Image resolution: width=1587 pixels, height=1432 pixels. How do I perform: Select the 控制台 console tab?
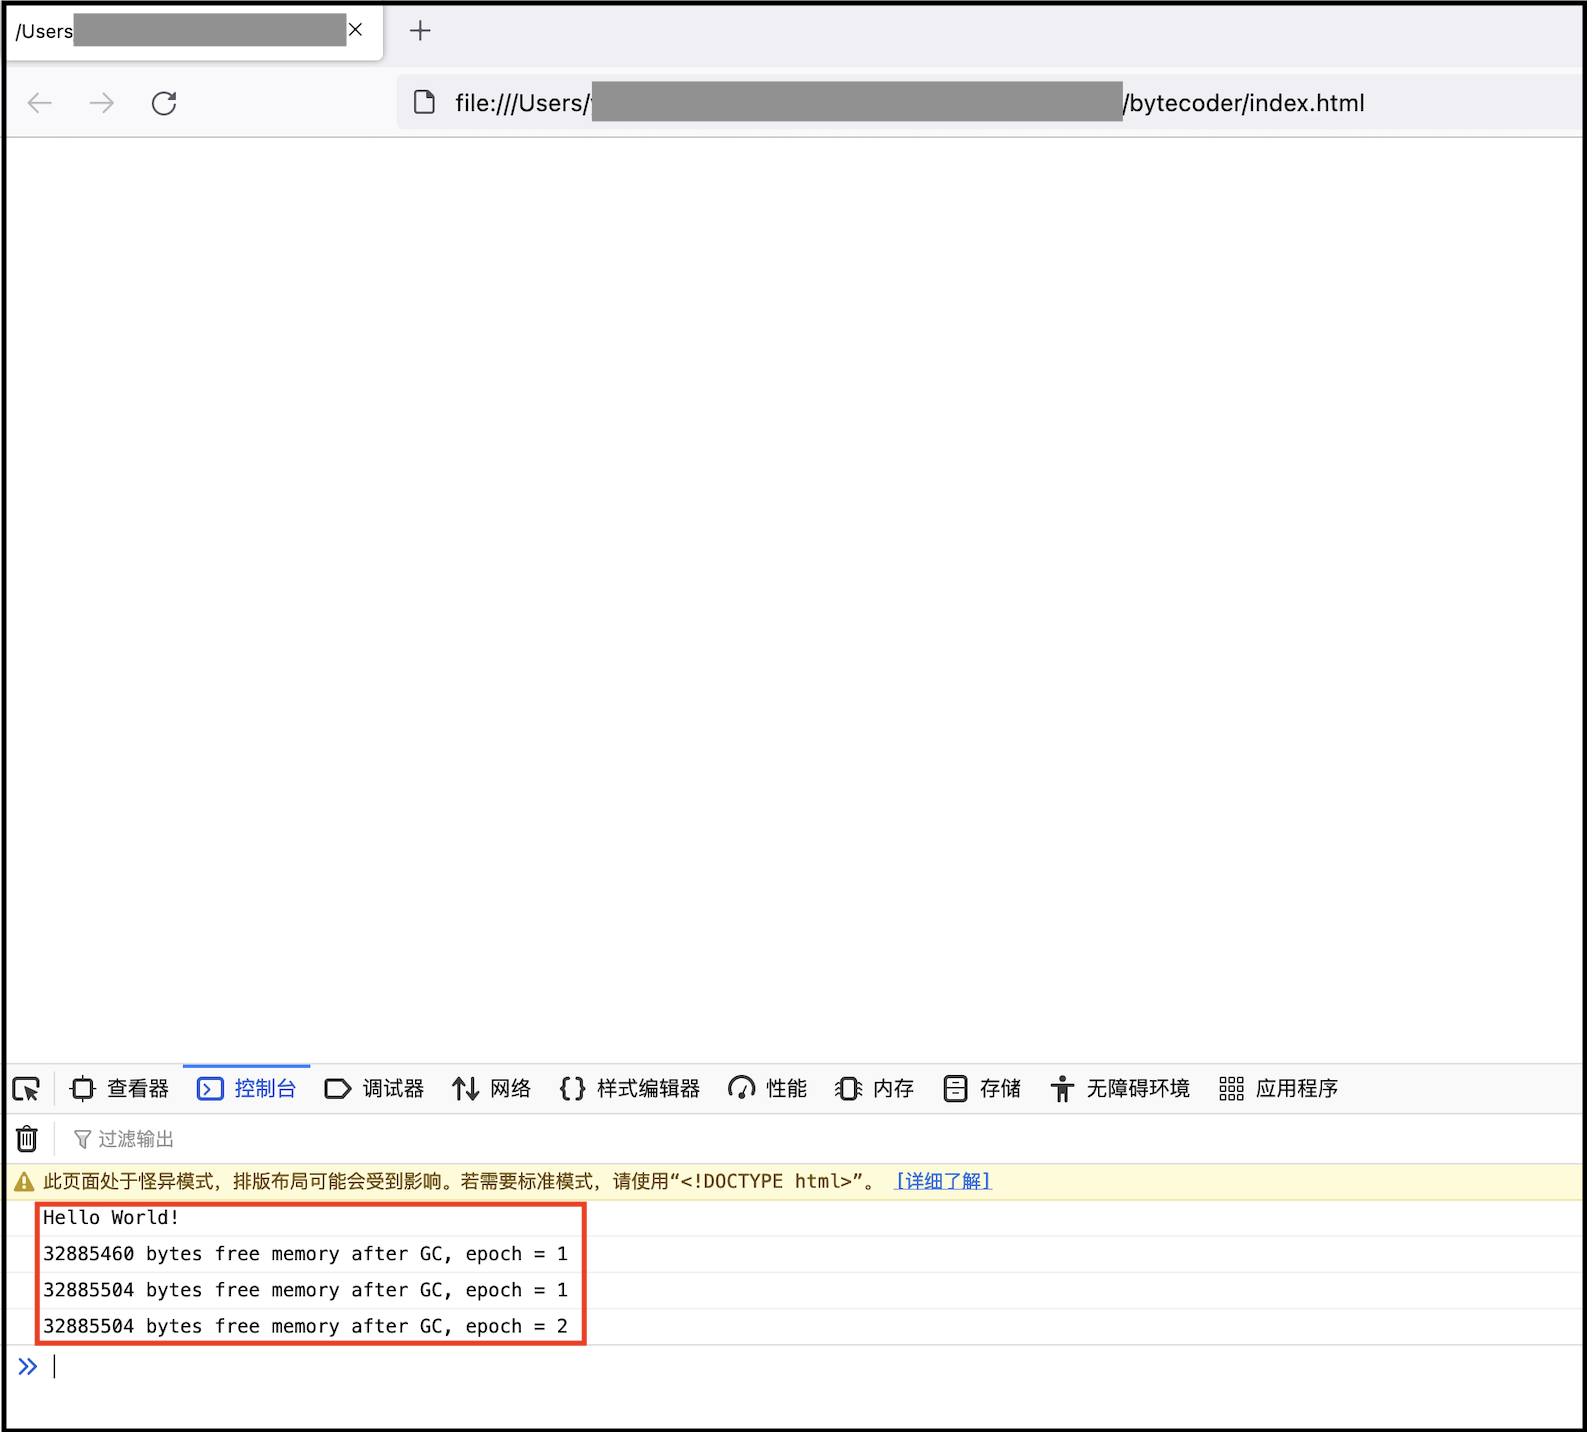(247, 1088)
